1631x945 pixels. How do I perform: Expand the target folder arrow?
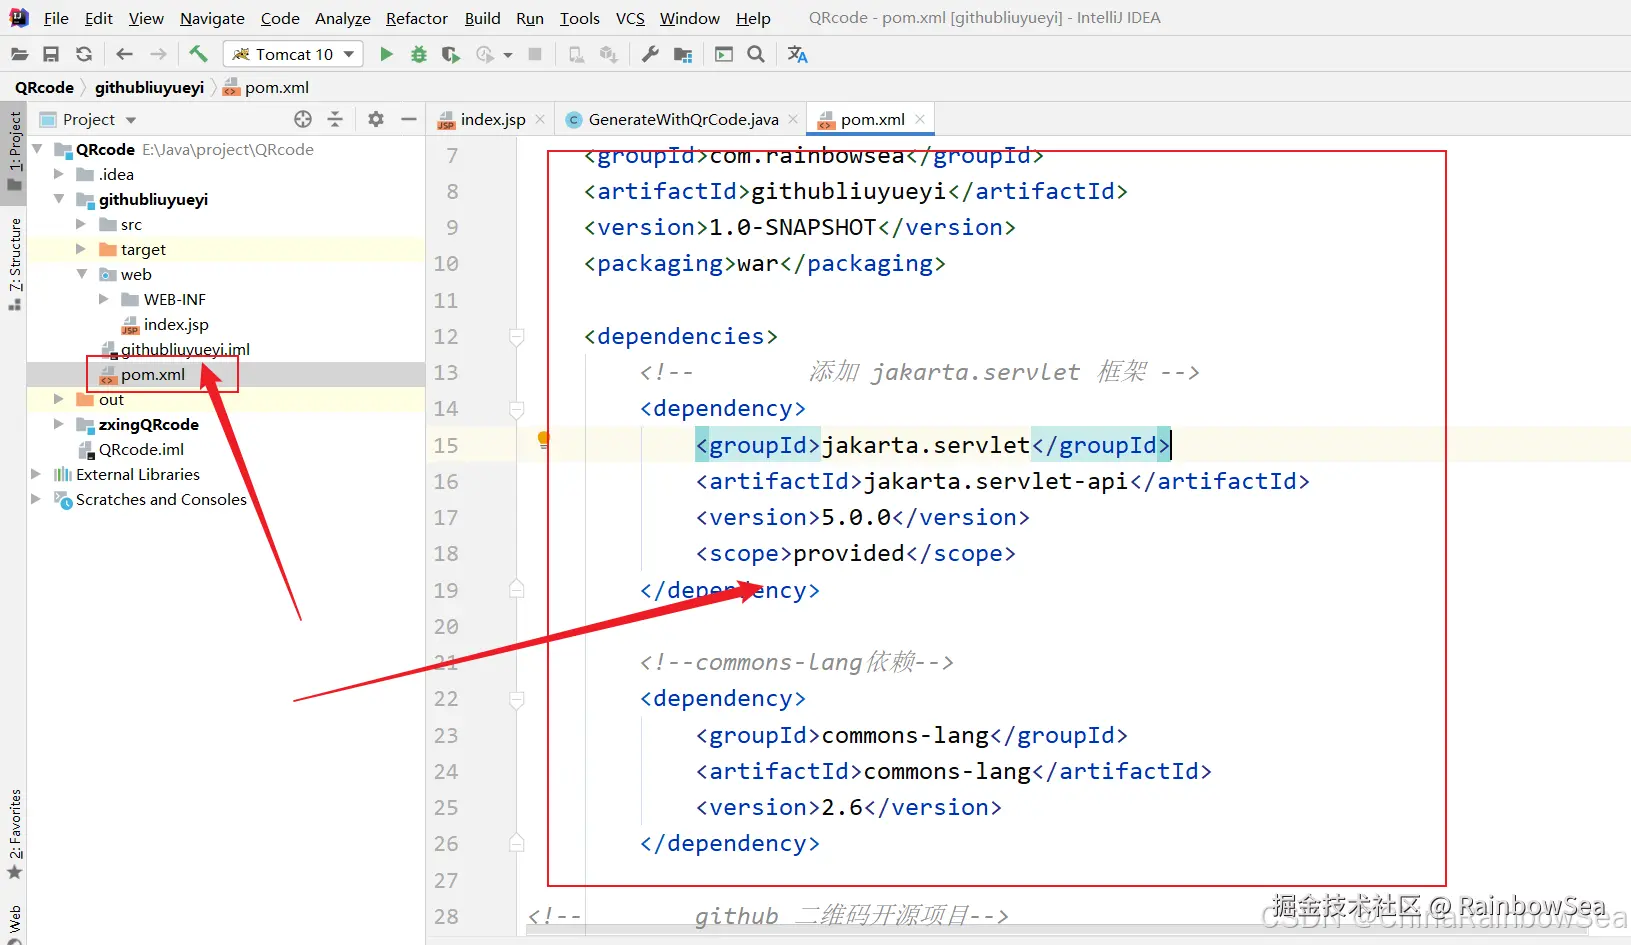click(x=81, y=249)
